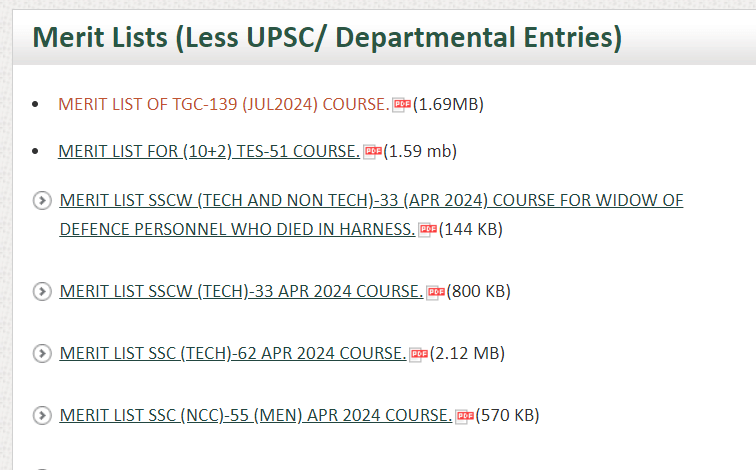Open SSCW (TECH AND NON TECH)-33 widow link
This screenshot has width=756, height=470.
coord(371,201)
